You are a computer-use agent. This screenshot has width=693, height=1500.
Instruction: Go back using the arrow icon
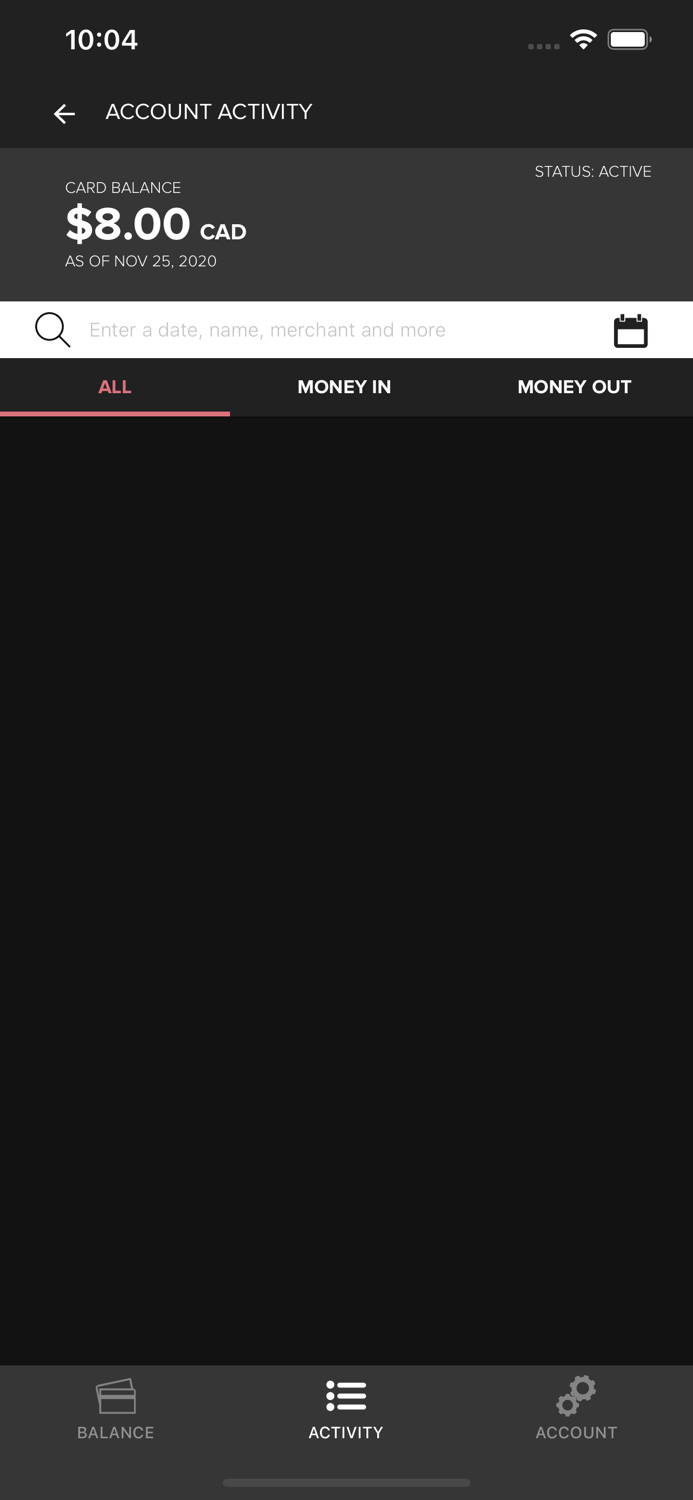coord(64,114)
